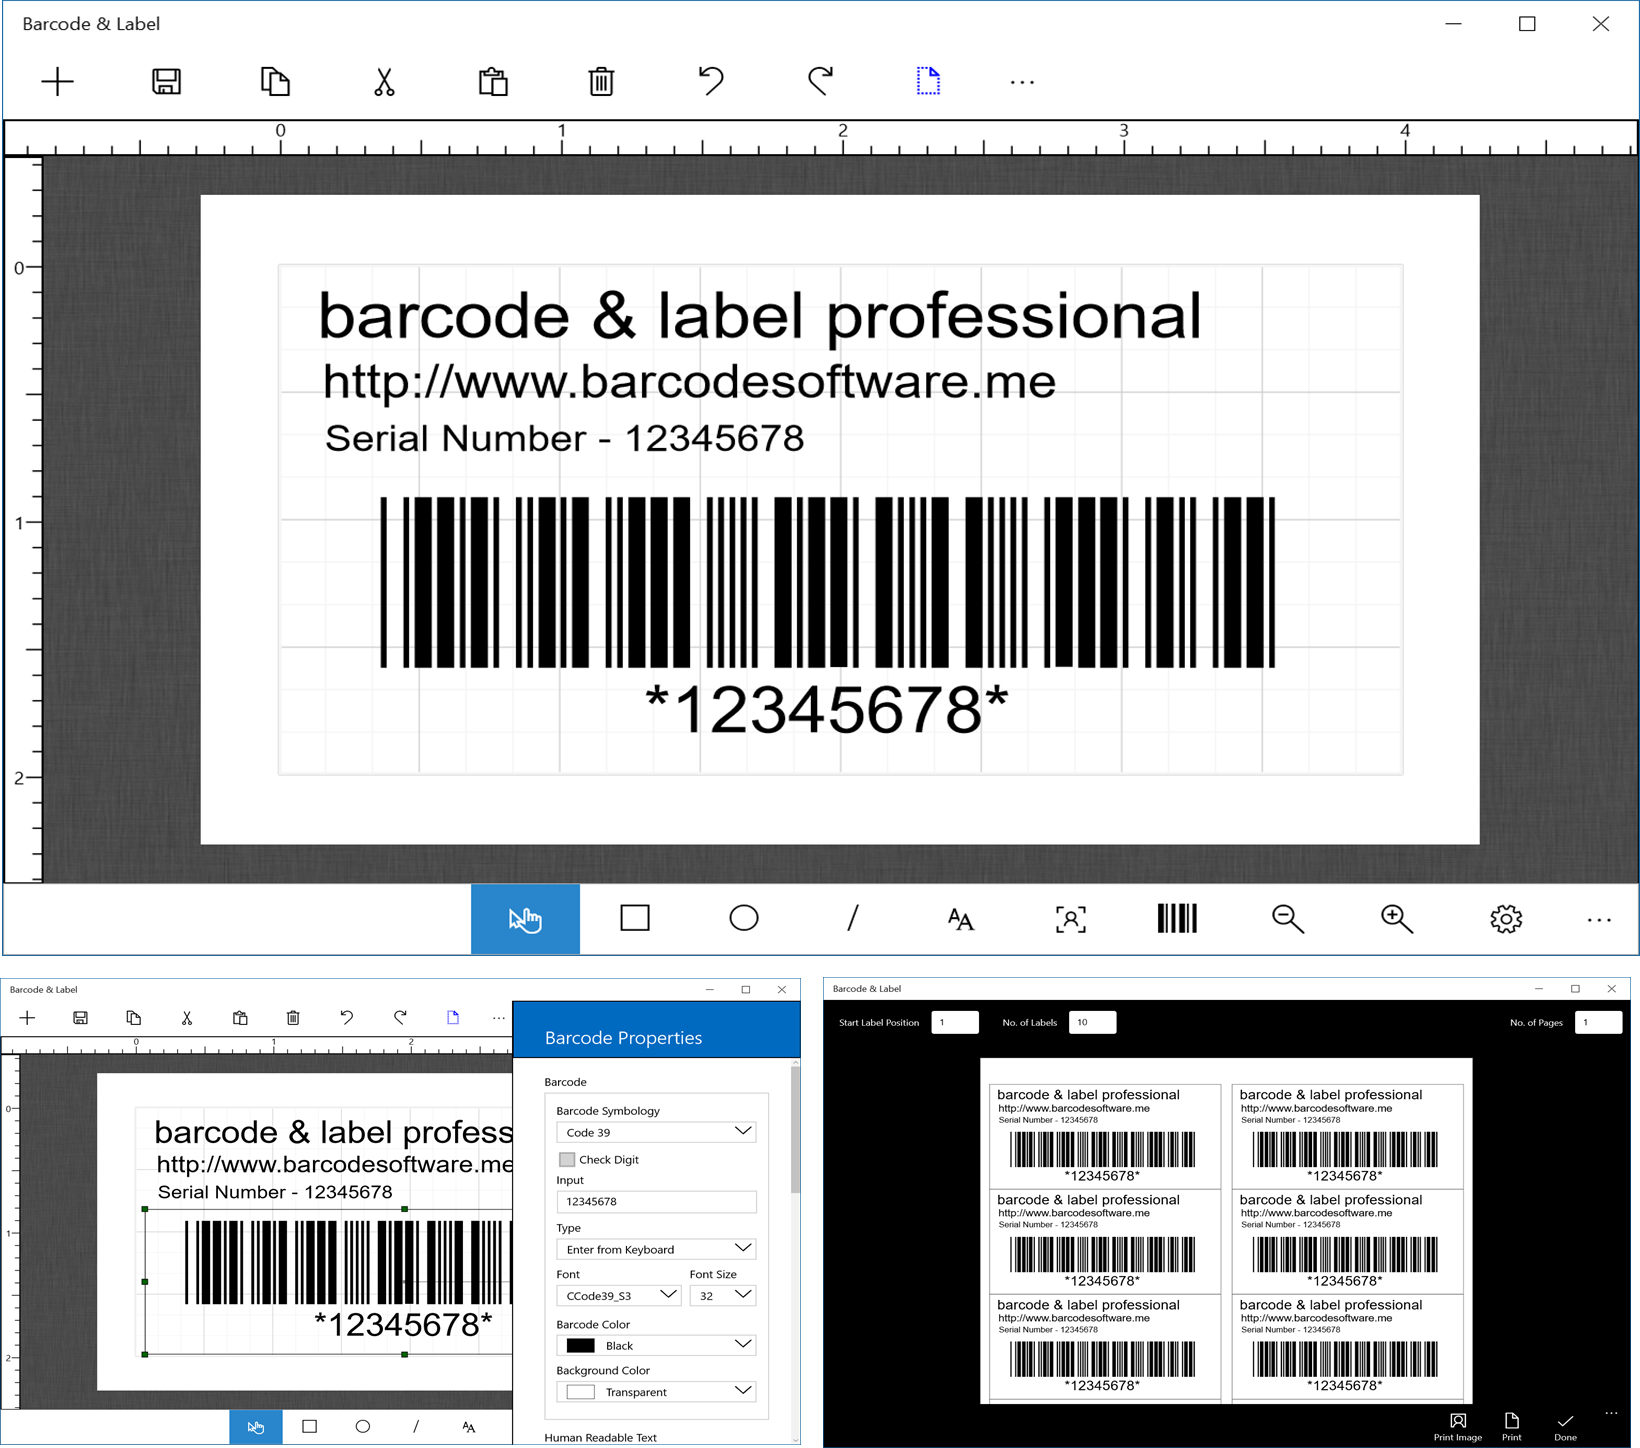1640x1448 pixels.
Task: Select the image insertion tool
Action: [1069, 918]
